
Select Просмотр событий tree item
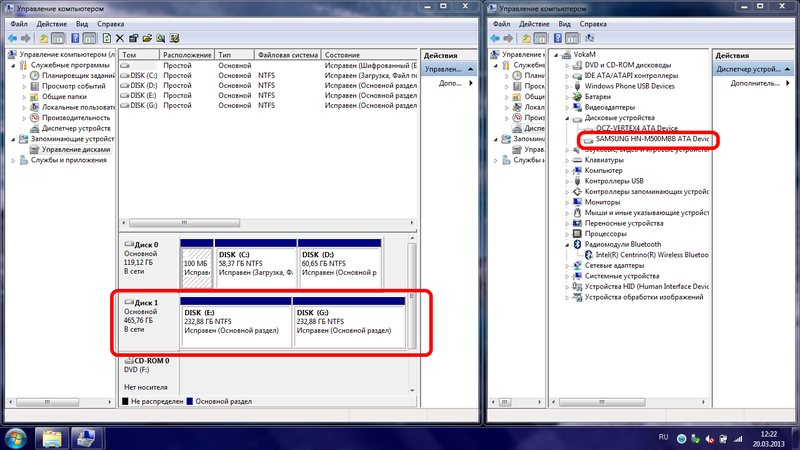coord(73,86)
